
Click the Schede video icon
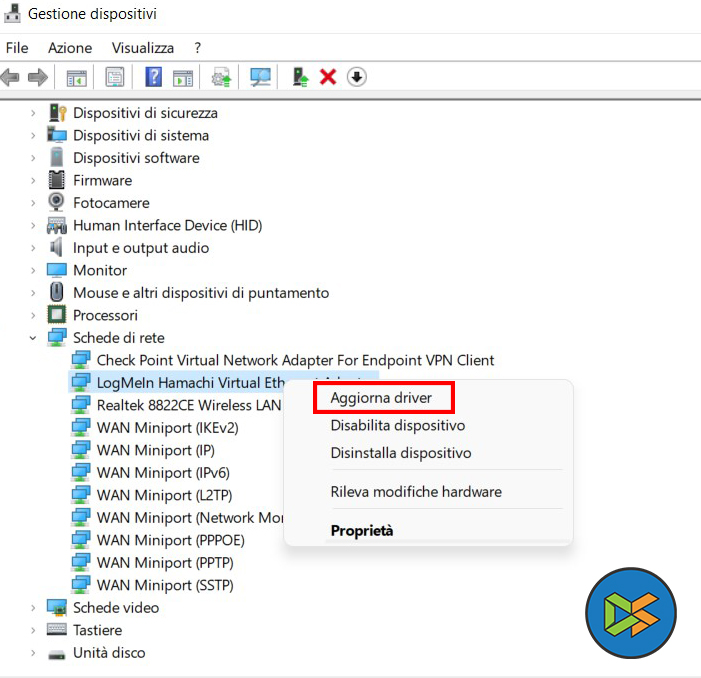coord(57,607)
